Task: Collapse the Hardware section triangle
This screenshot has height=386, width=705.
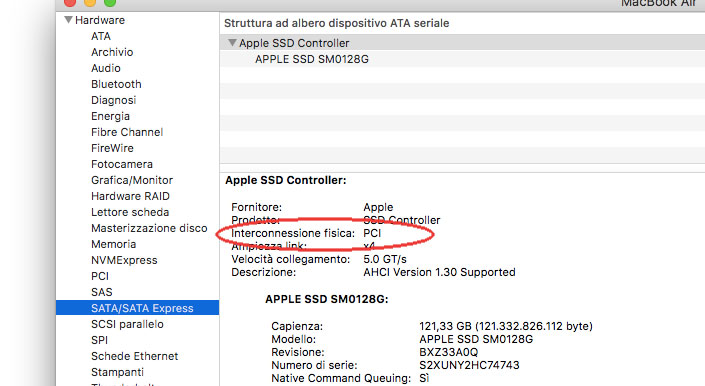Action: [68, 20]
